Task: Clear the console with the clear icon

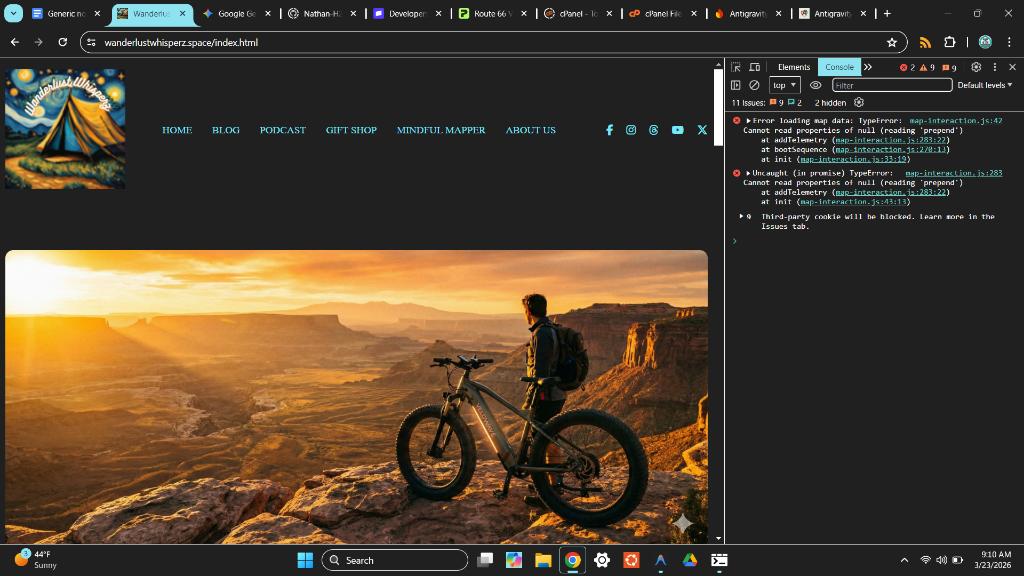Action: click(754, 85)
